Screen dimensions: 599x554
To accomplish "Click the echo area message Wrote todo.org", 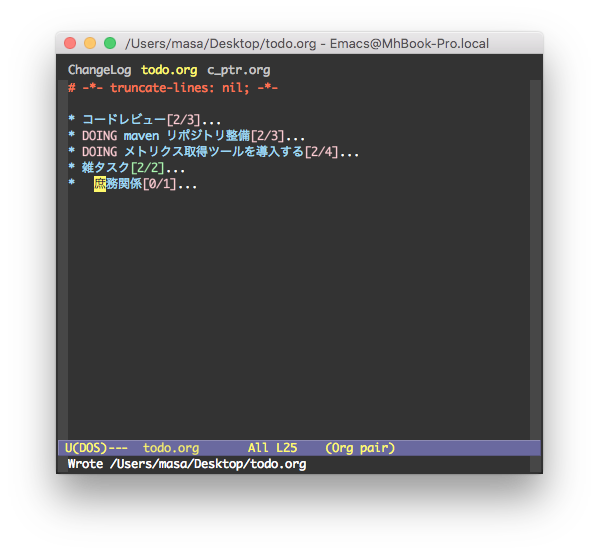I will (187, 464).
